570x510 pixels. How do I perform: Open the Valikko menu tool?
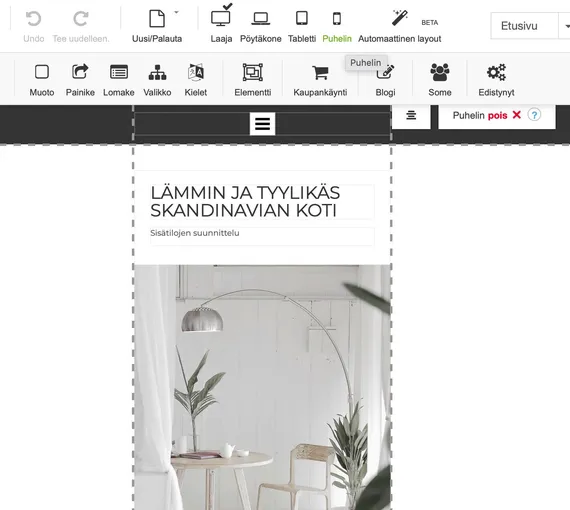point(157,72)
